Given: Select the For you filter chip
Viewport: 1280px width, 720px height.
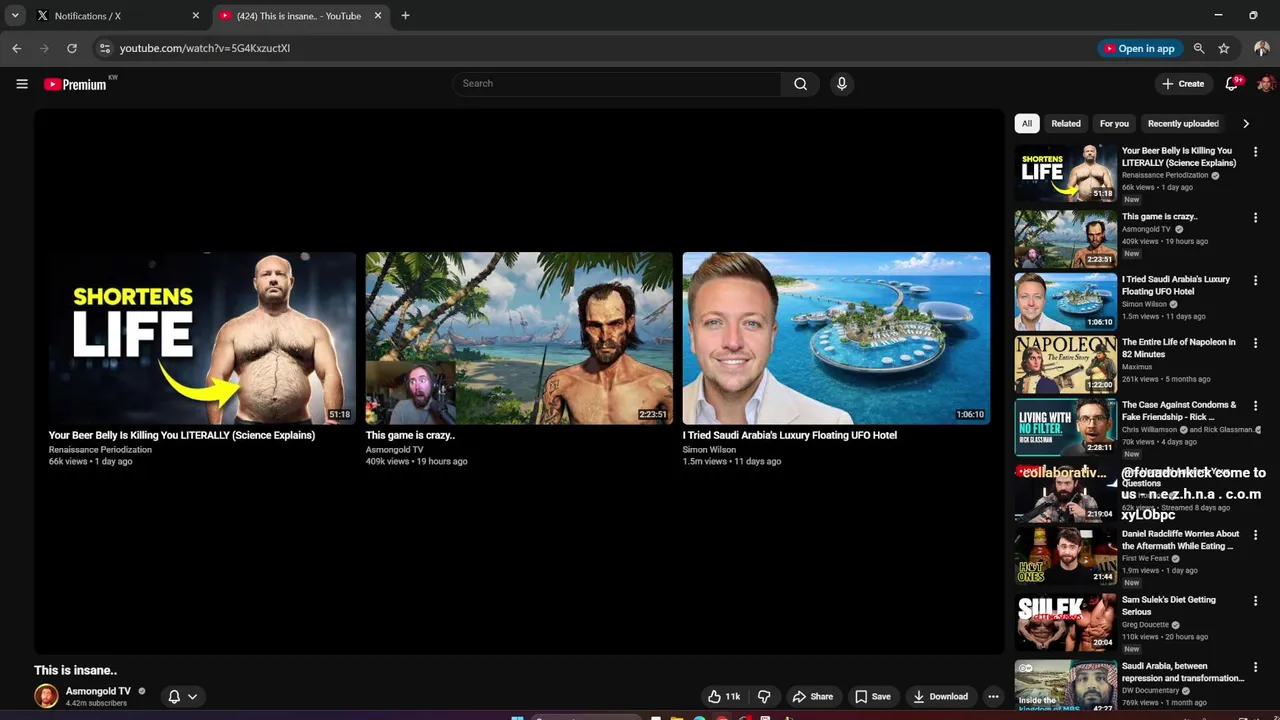Looking at the screenshot, I should tap(1114, 124).
